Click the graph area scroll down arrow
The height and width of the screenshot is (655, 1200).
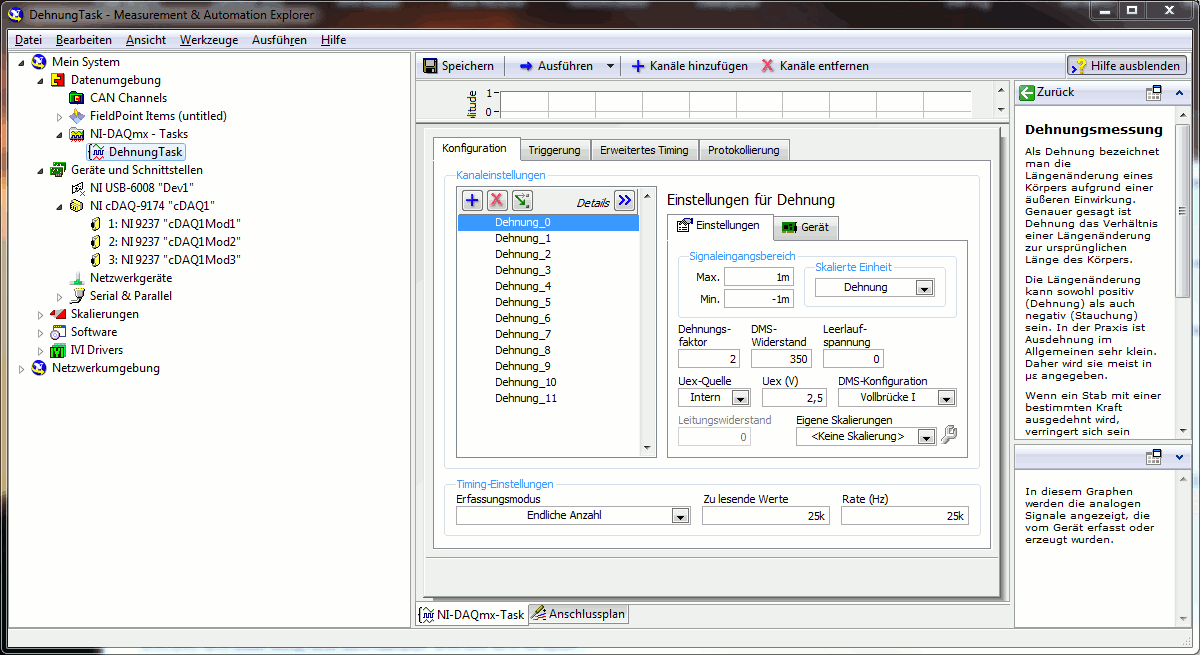1001,109
